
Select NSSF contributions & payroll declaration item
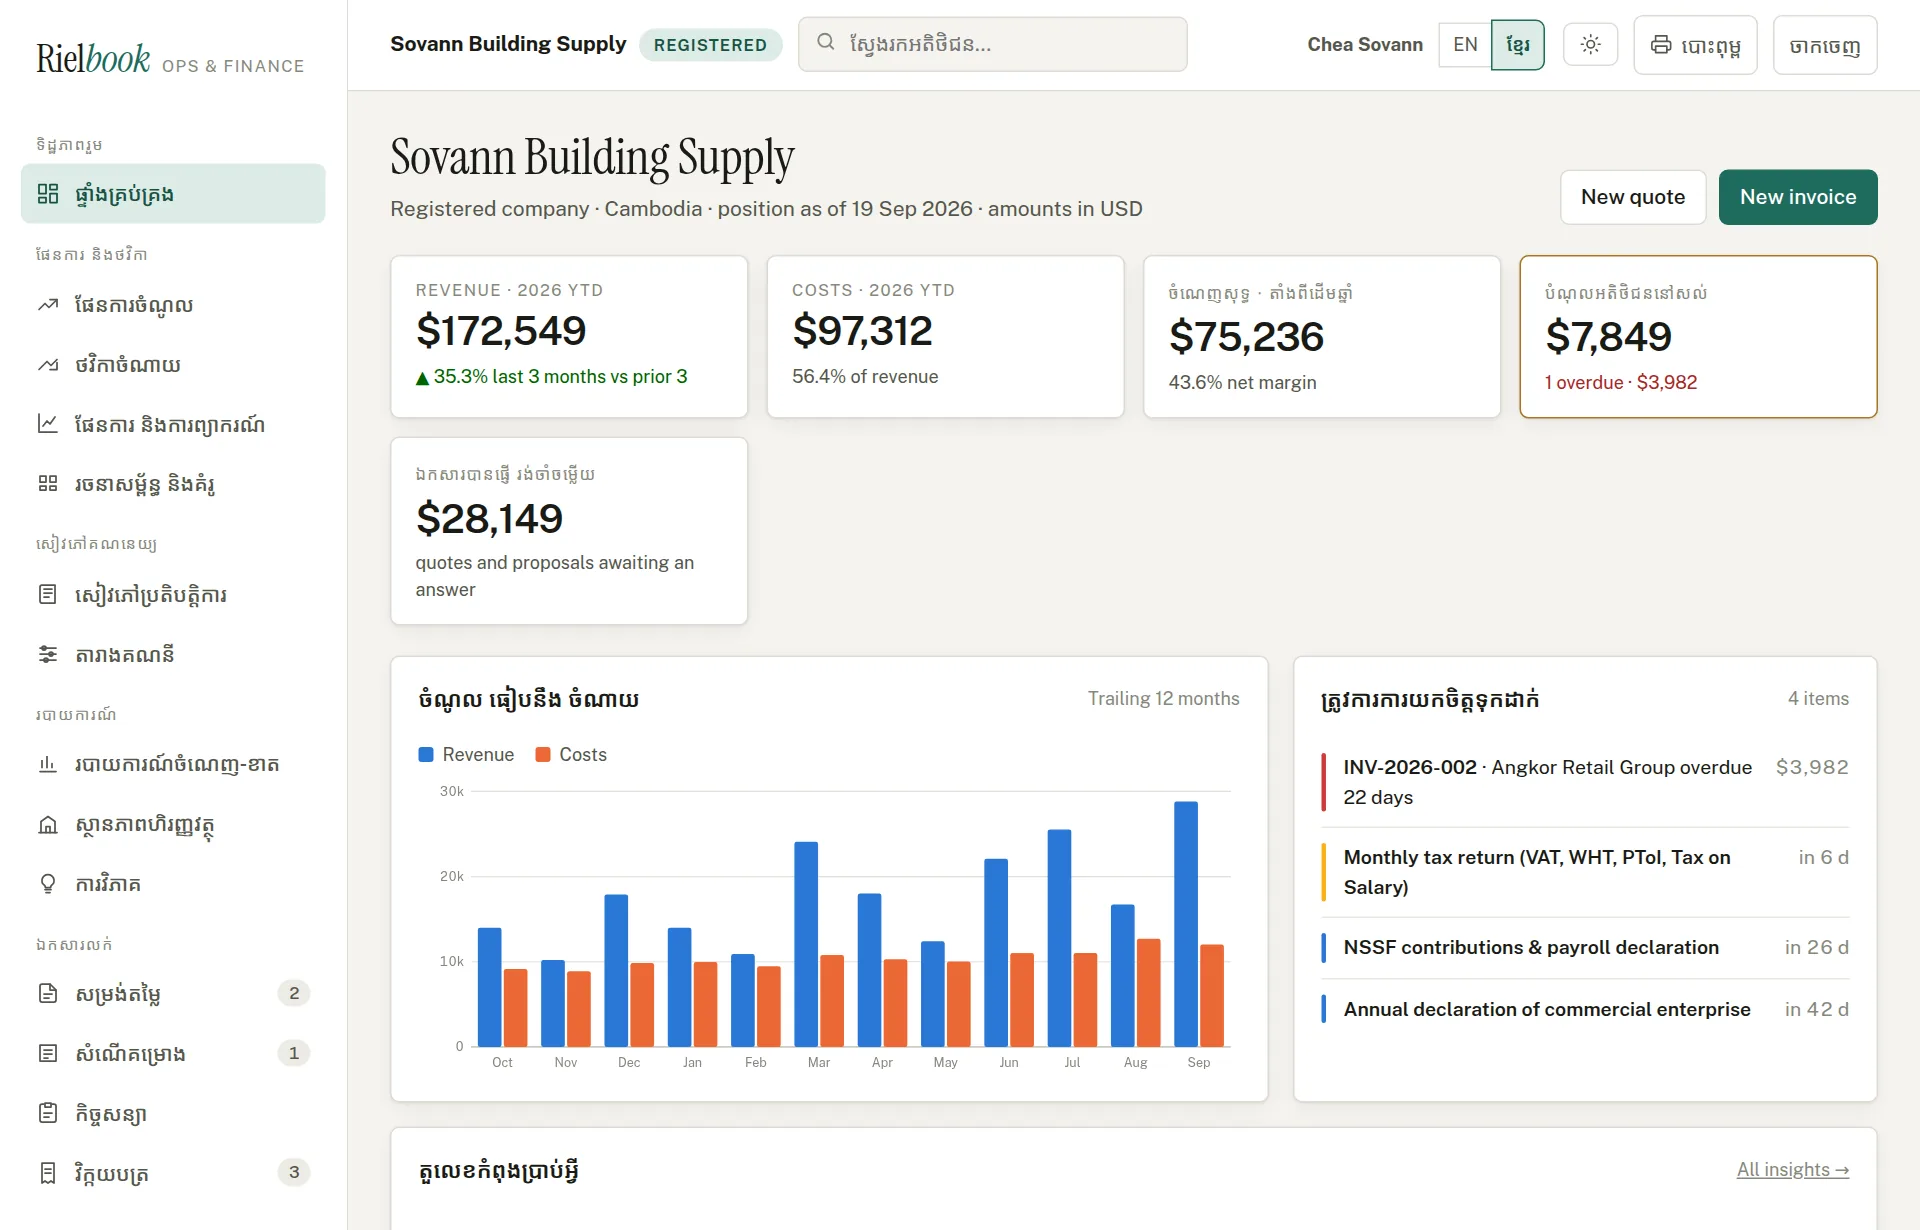click(1585, 948)
